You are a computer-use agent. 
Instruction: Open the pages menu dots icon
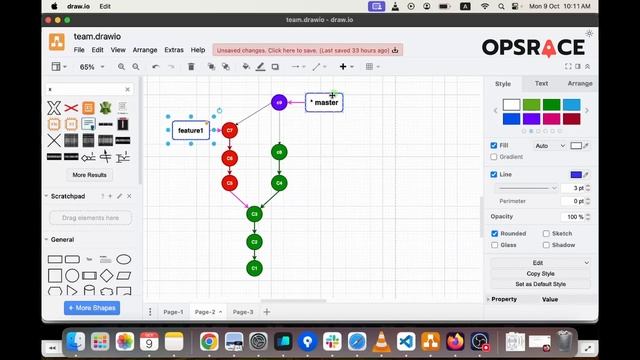click(x=150, y=312)
